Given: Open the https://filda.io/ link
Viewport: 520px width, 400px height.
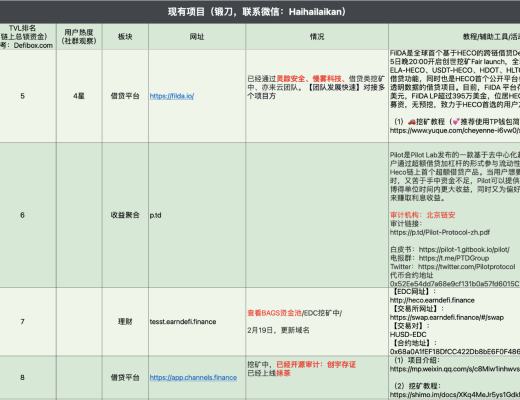Looking at the screenshot, I should tap(172, 96).
